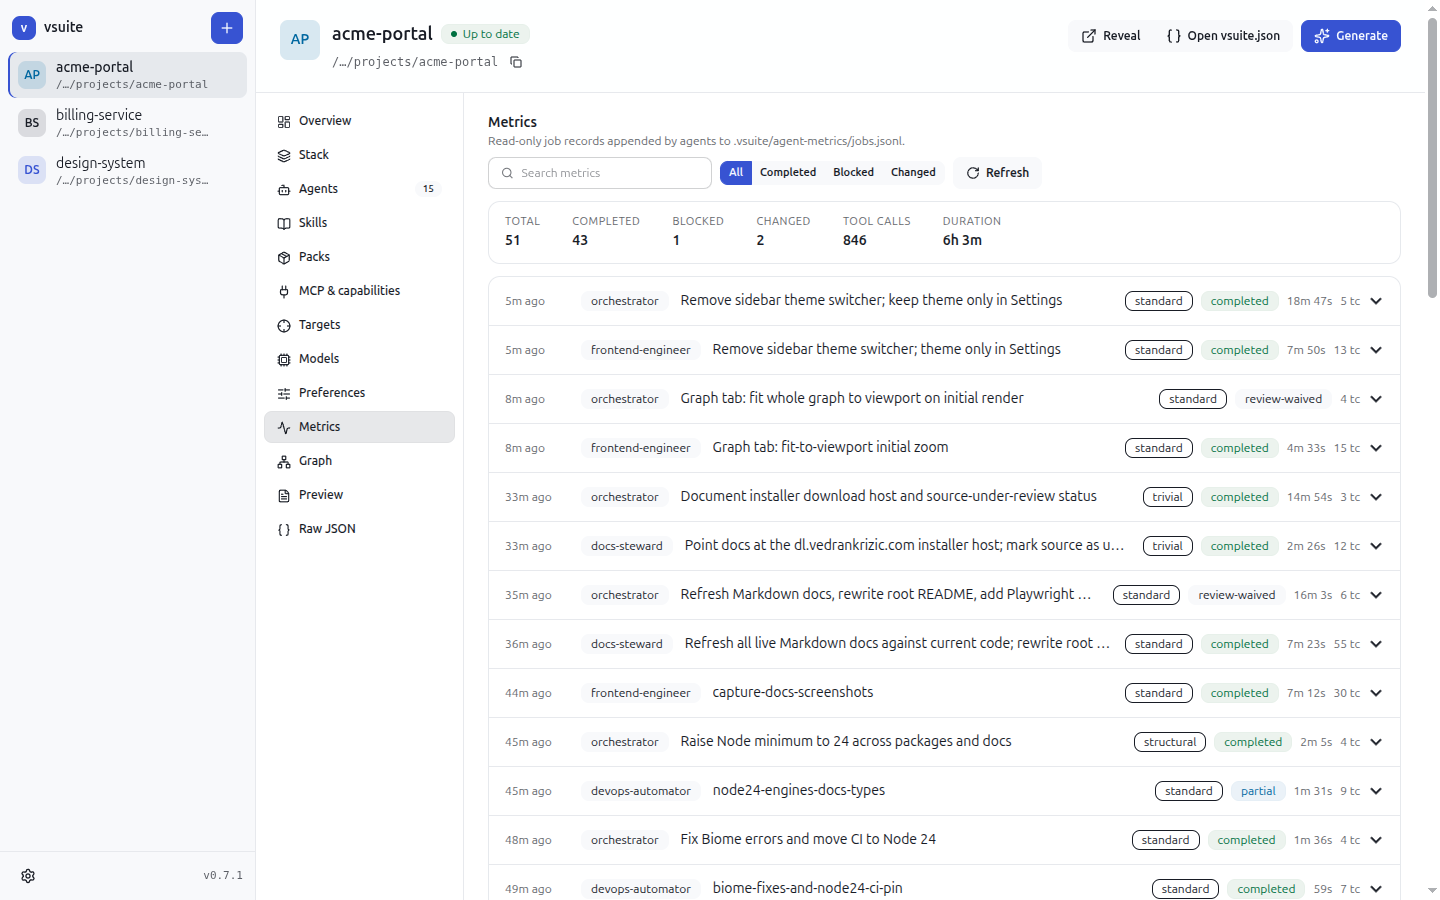Click the Skills book icon
This screenshot has height=900, width=1440.
click(284, 223)
